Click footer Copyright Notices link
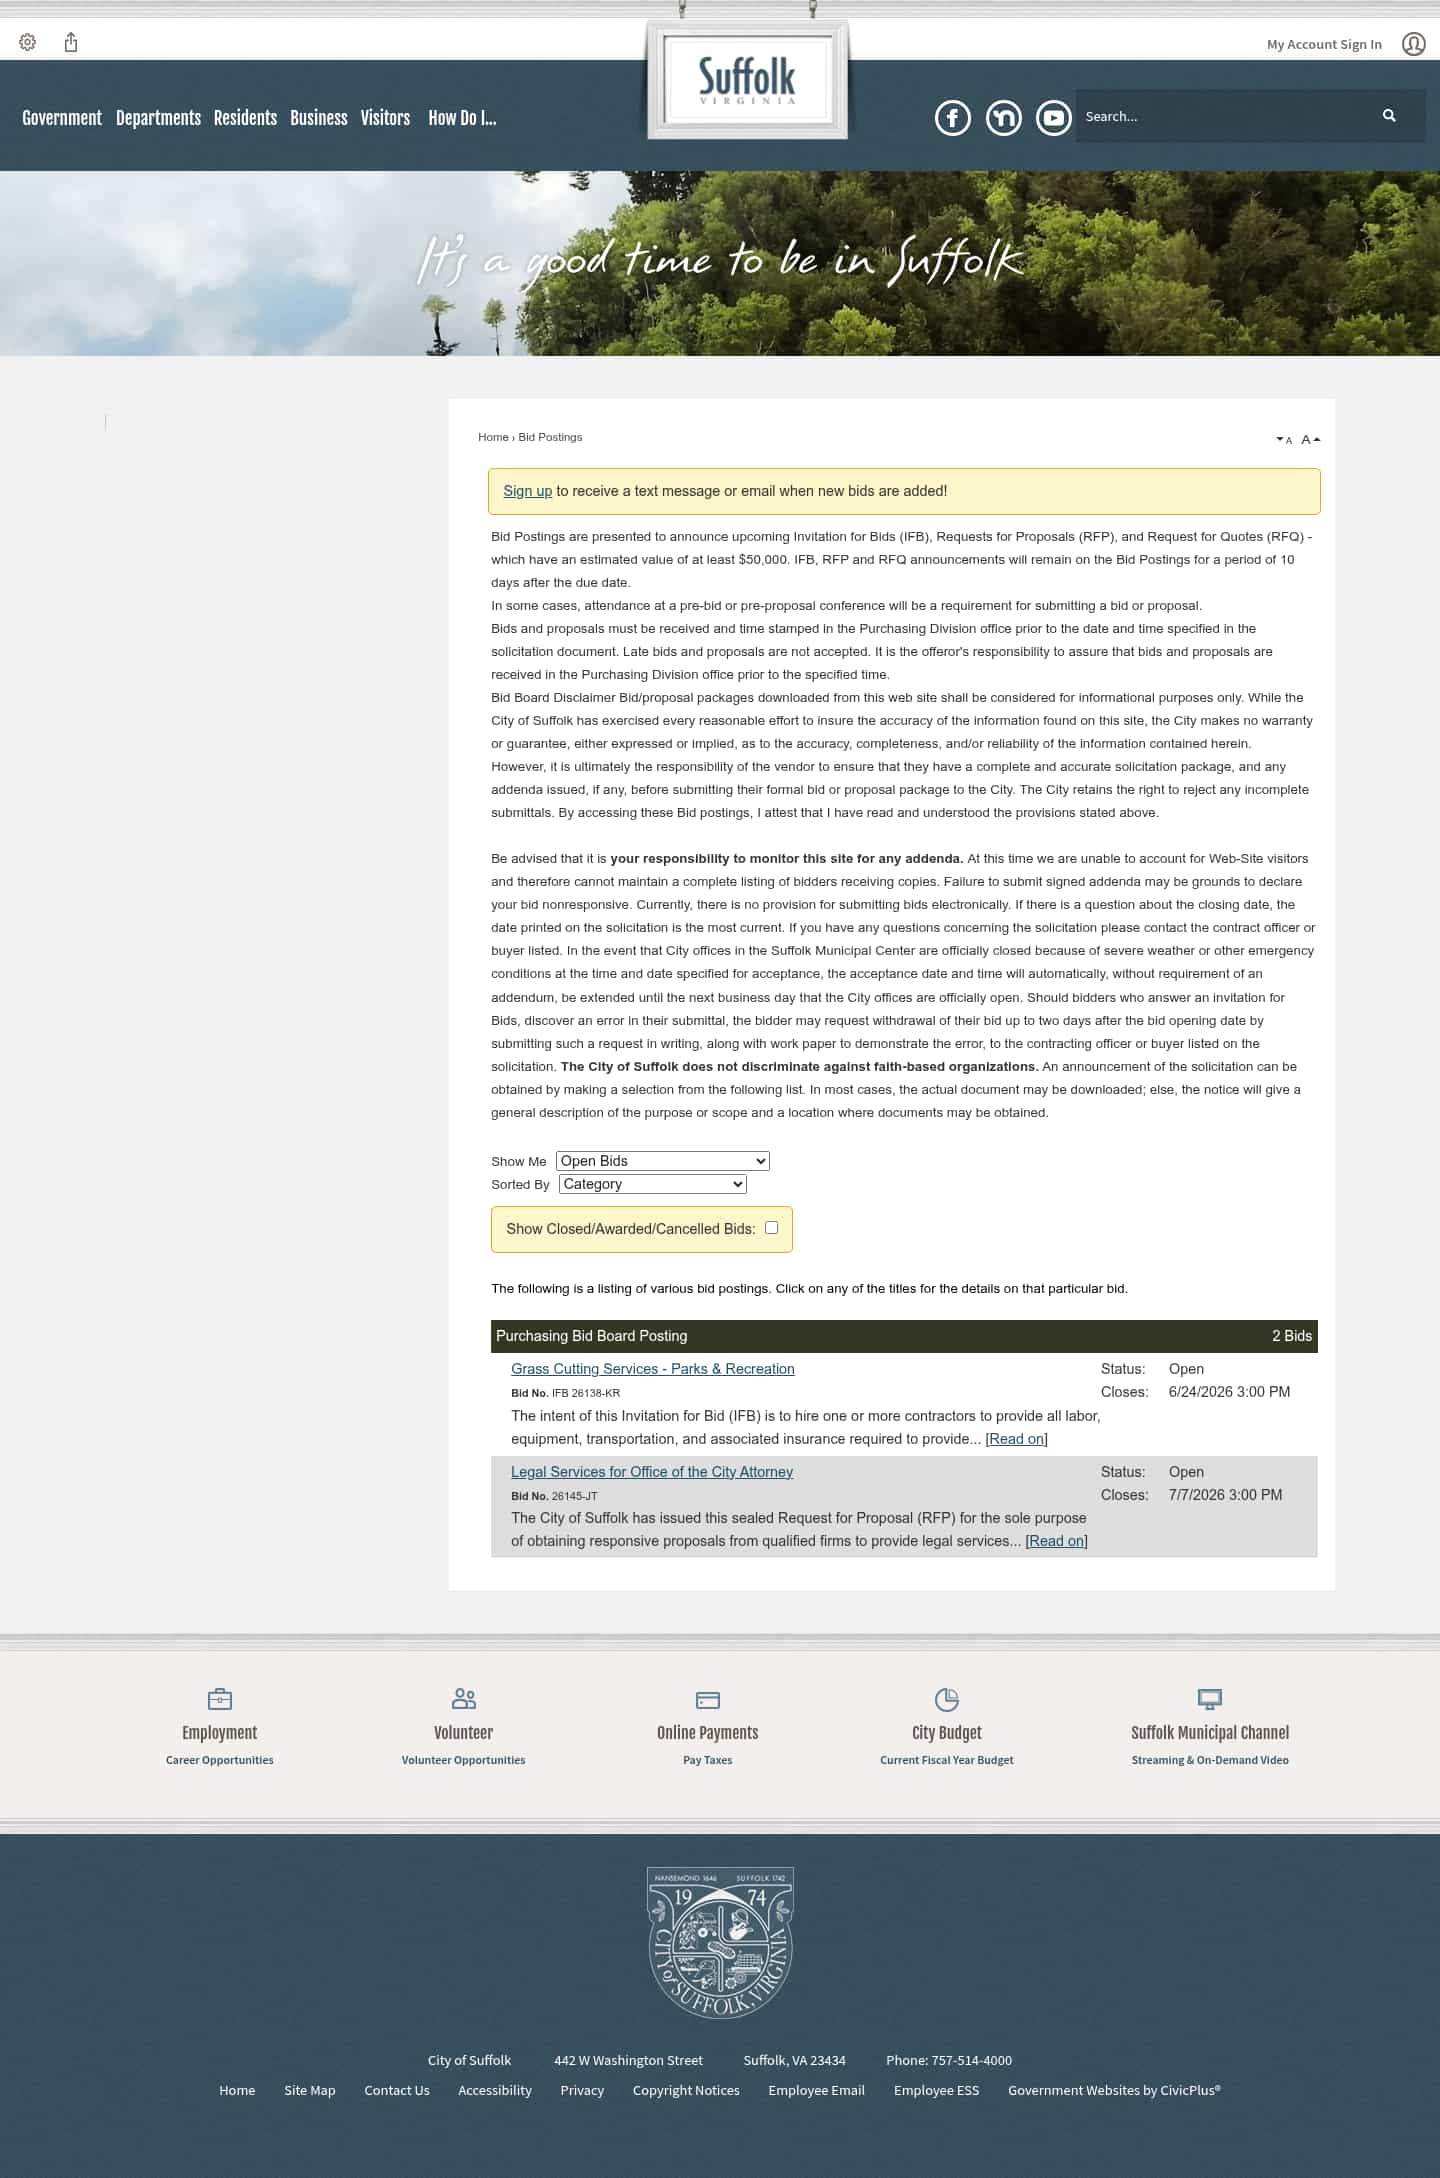 click(686, 2090)
